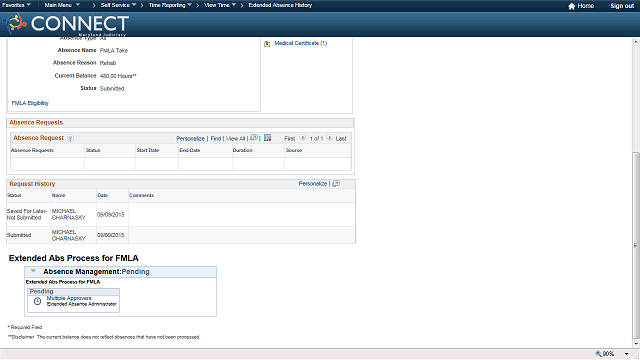Sort by Status column in Absence Request grid
This screenshot has height=360, width=640.
[93, 150]
